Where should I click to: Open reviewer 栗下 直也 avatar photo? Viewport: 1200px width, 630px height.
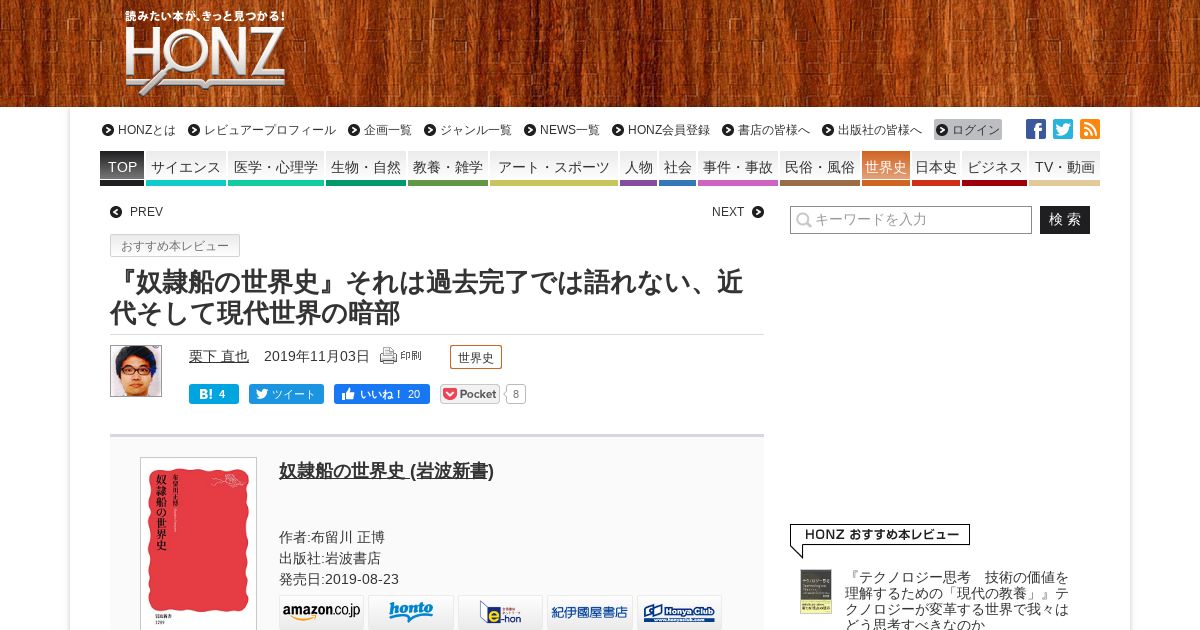click(x=136, y=371)
